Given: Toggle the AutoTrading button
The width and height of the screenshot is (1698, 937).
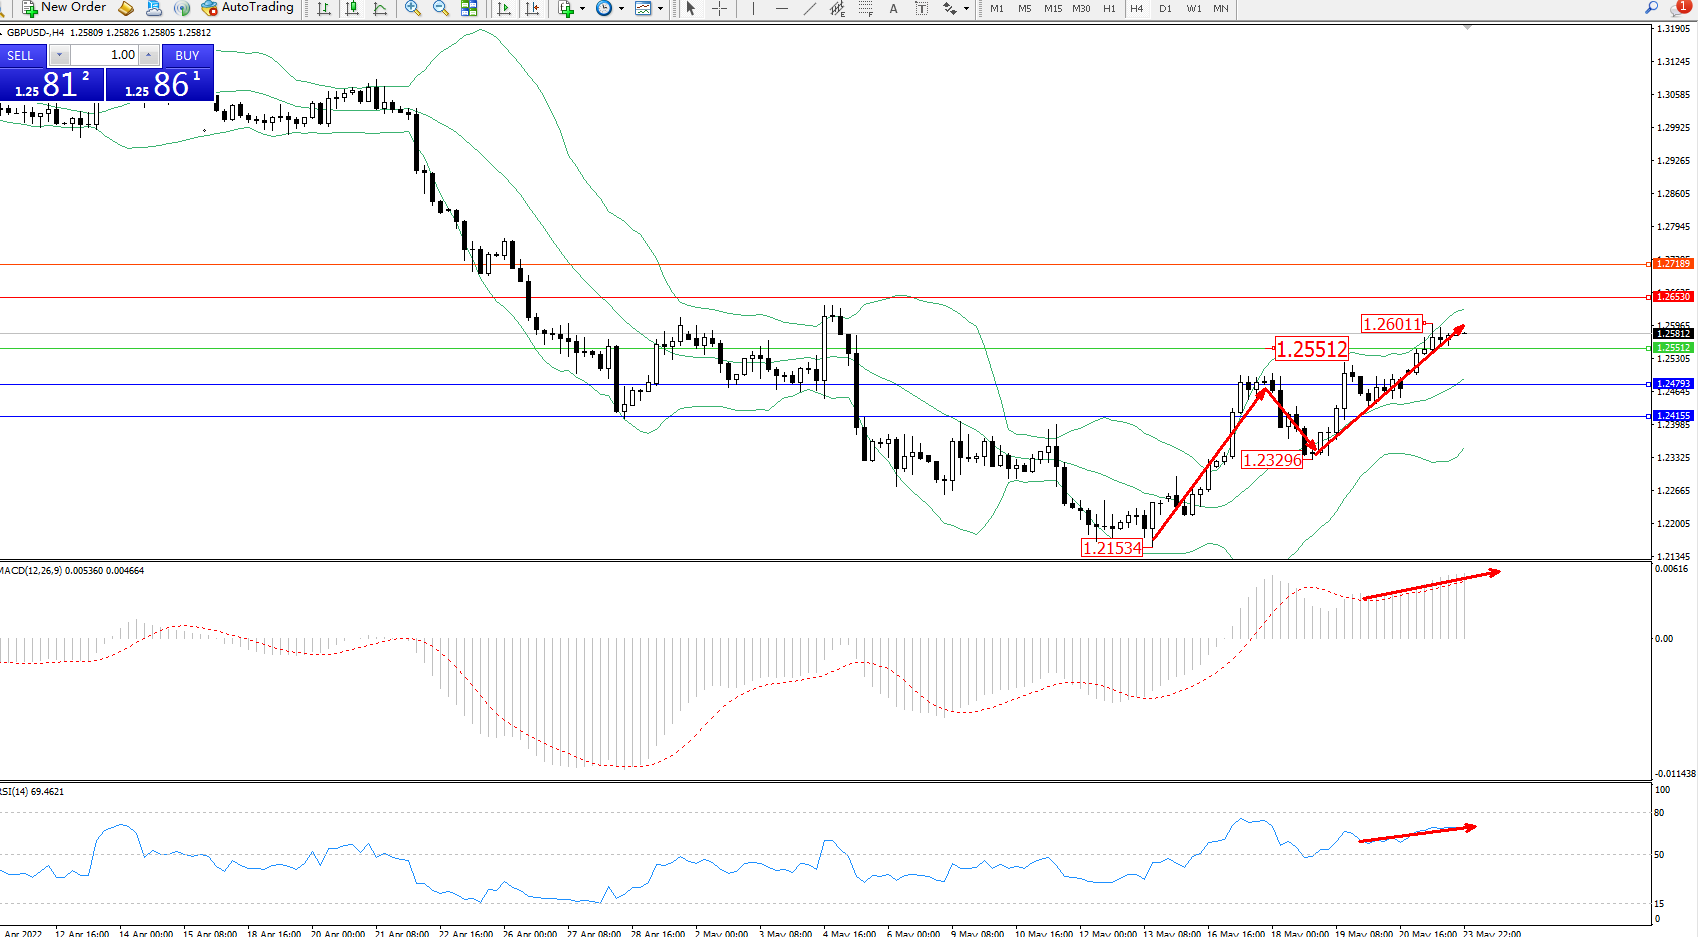Looking at the screenshot, I should click(x=248, y=8).
